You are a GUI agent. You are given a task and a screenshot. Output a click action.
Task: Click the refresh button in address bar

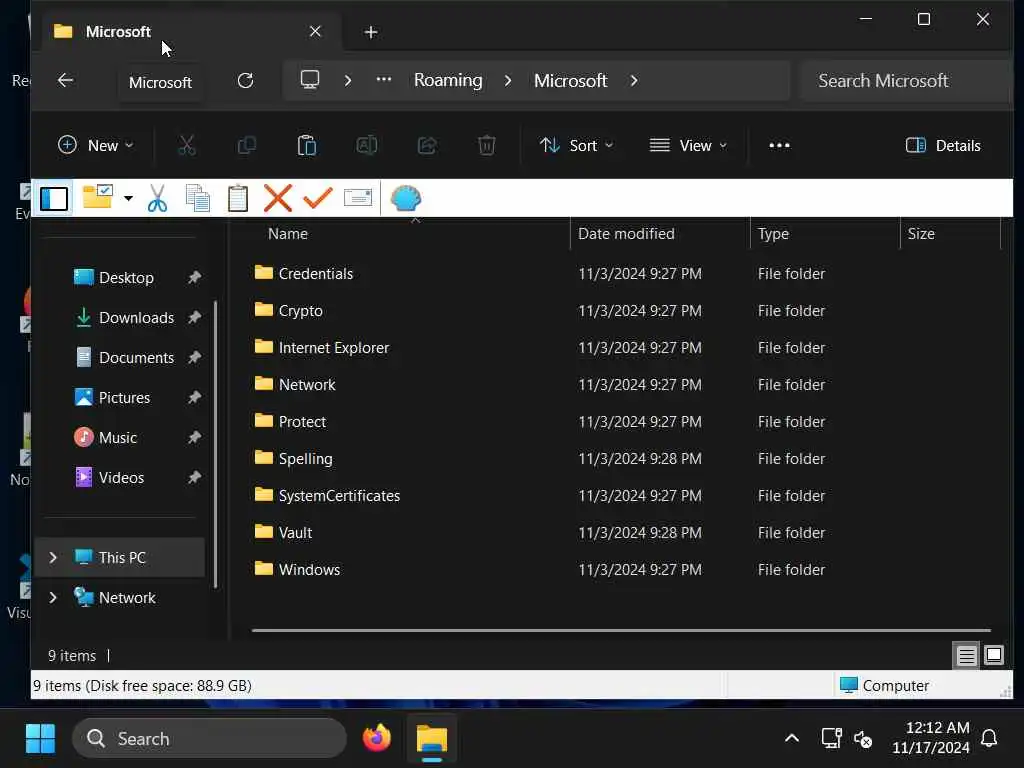[x=246, y=81]
